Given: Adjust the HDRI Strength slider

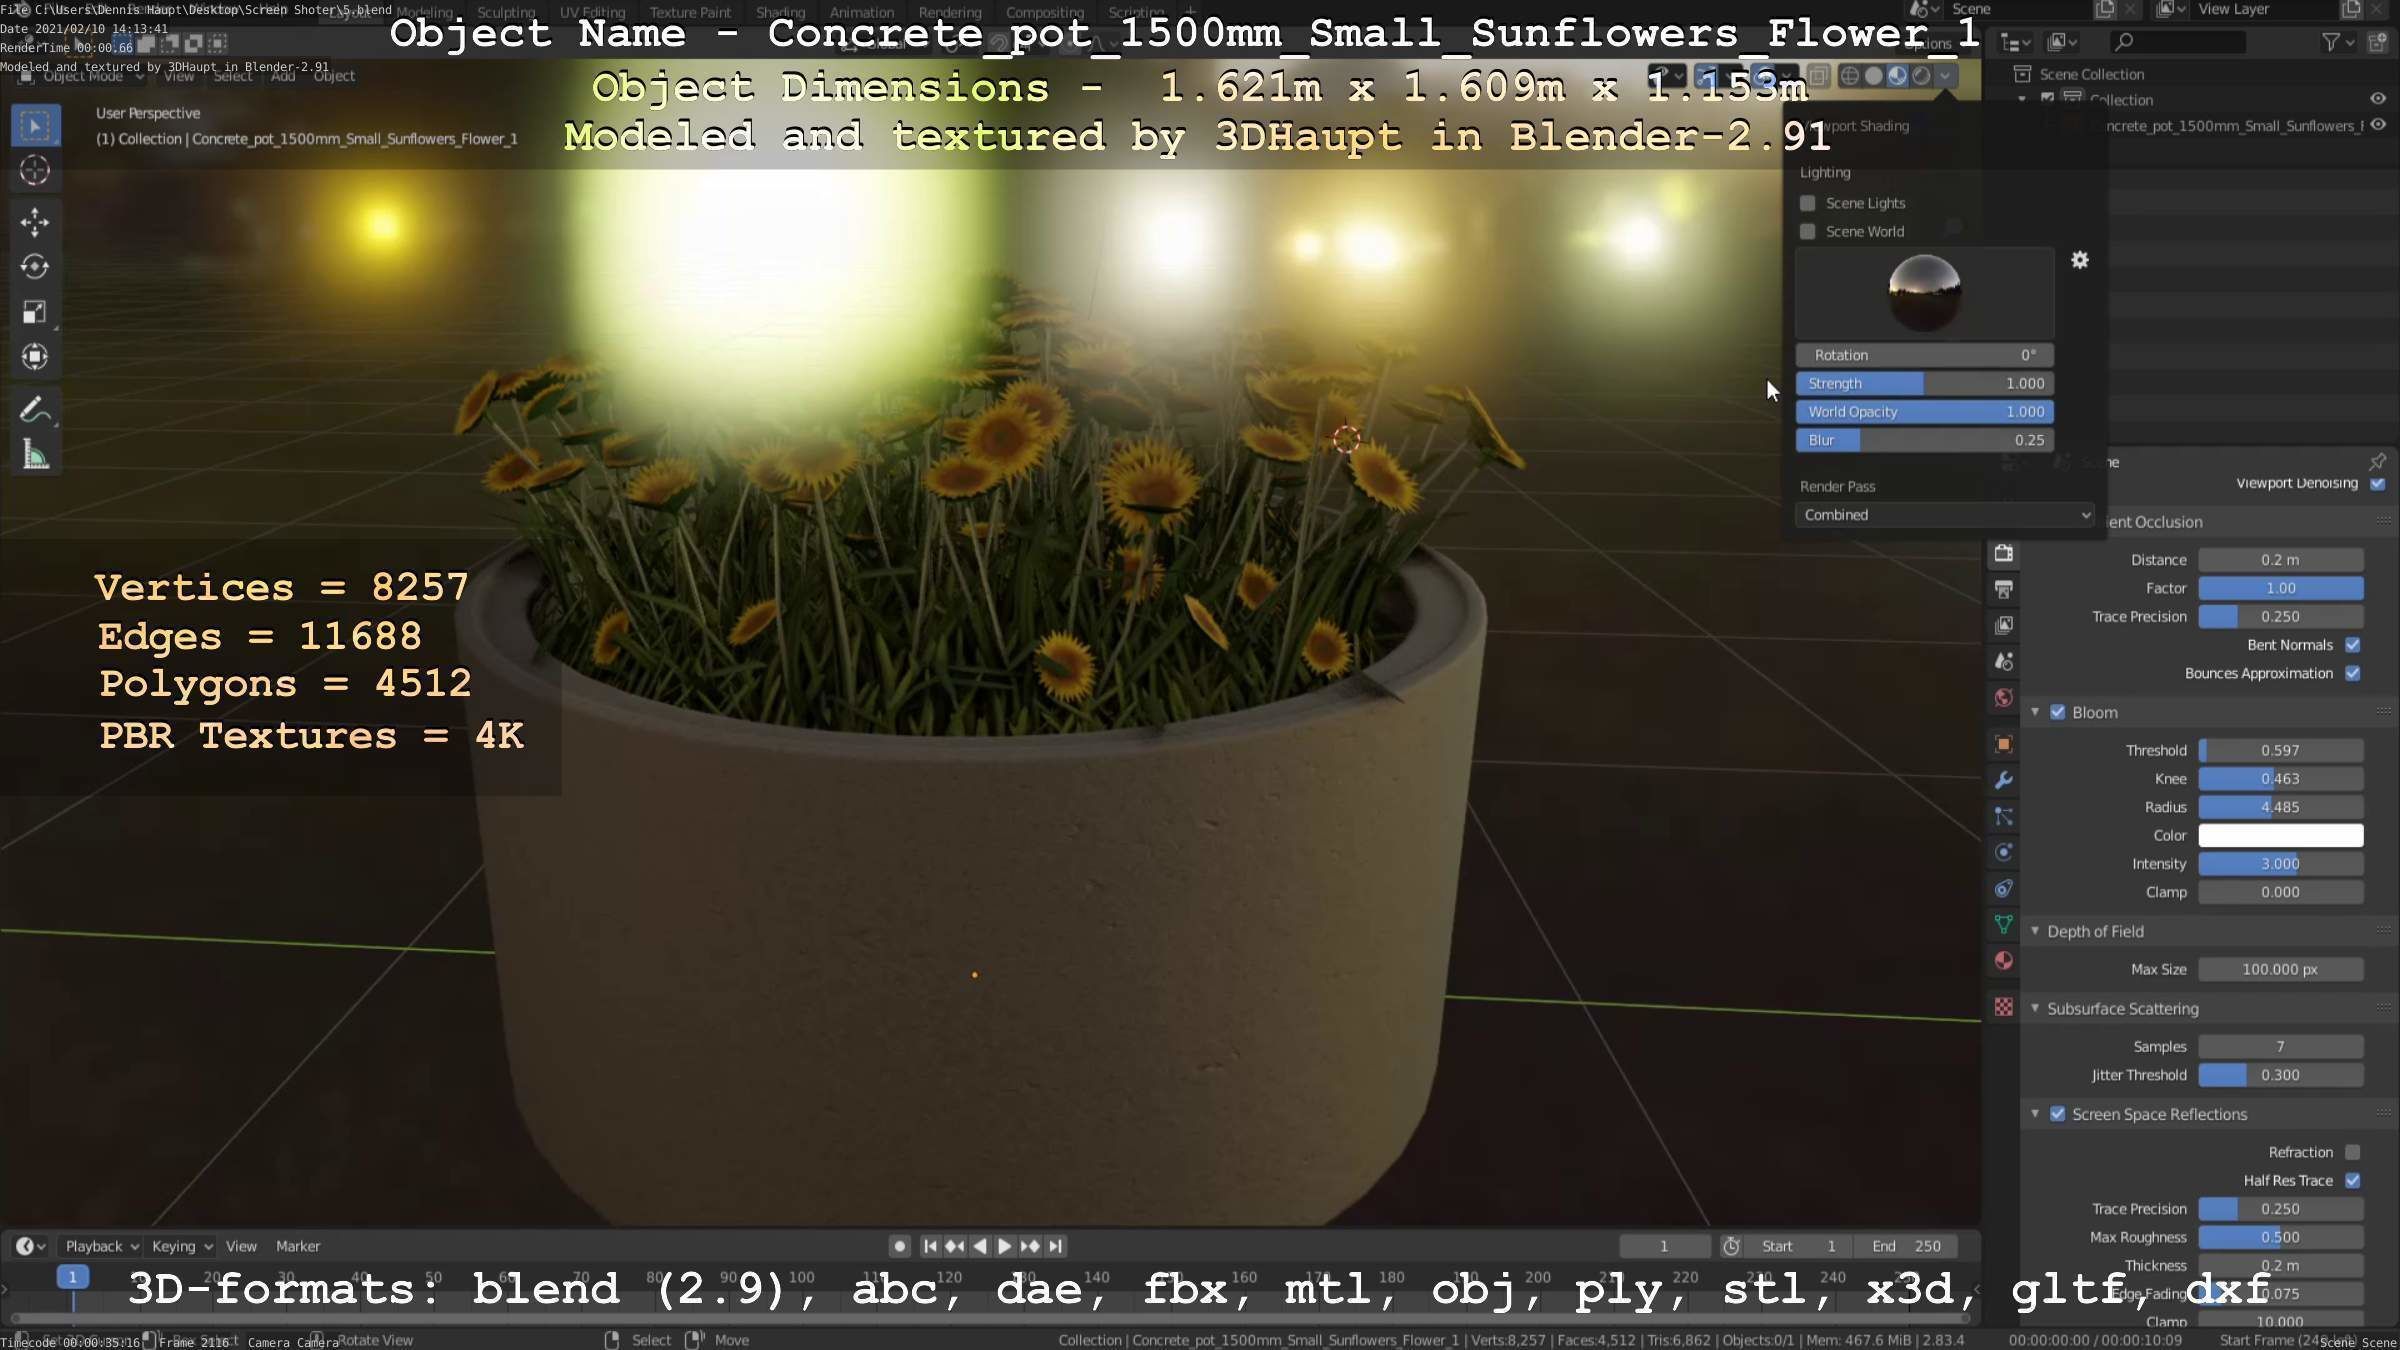Looking at the screenshot, I should tap(1924, 383).
